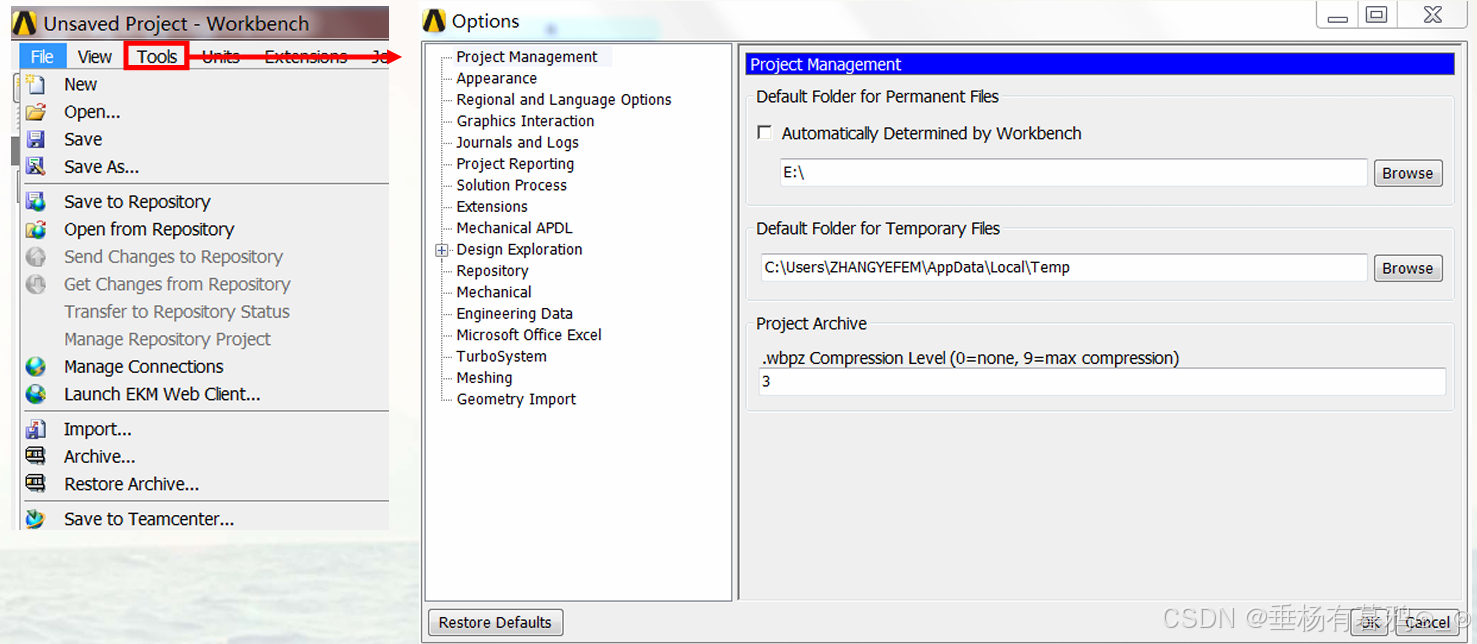Select Geometry Import in options tree
Viewport: 1477px width, 644px height.
[516, 399]
